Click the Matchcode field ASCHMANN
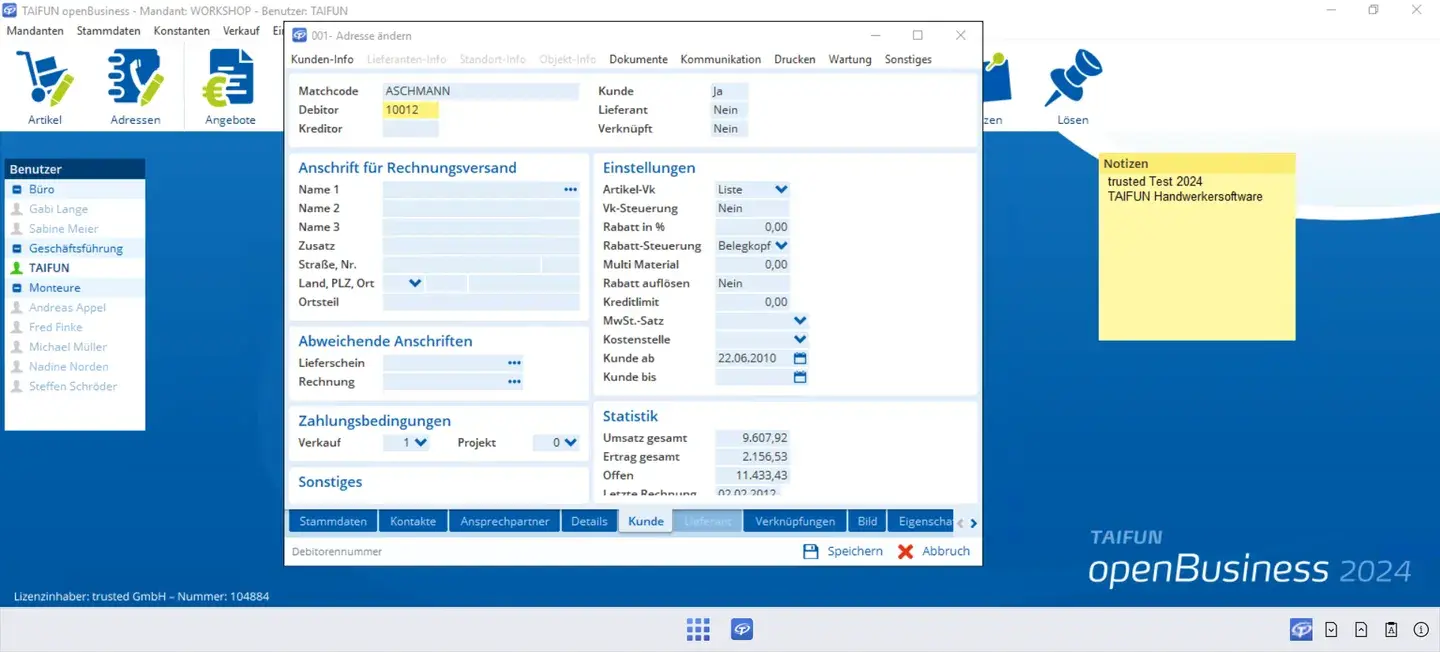The height and width of the screenshot is (652, 1440). pyautogui.click(x=481, y=91)
